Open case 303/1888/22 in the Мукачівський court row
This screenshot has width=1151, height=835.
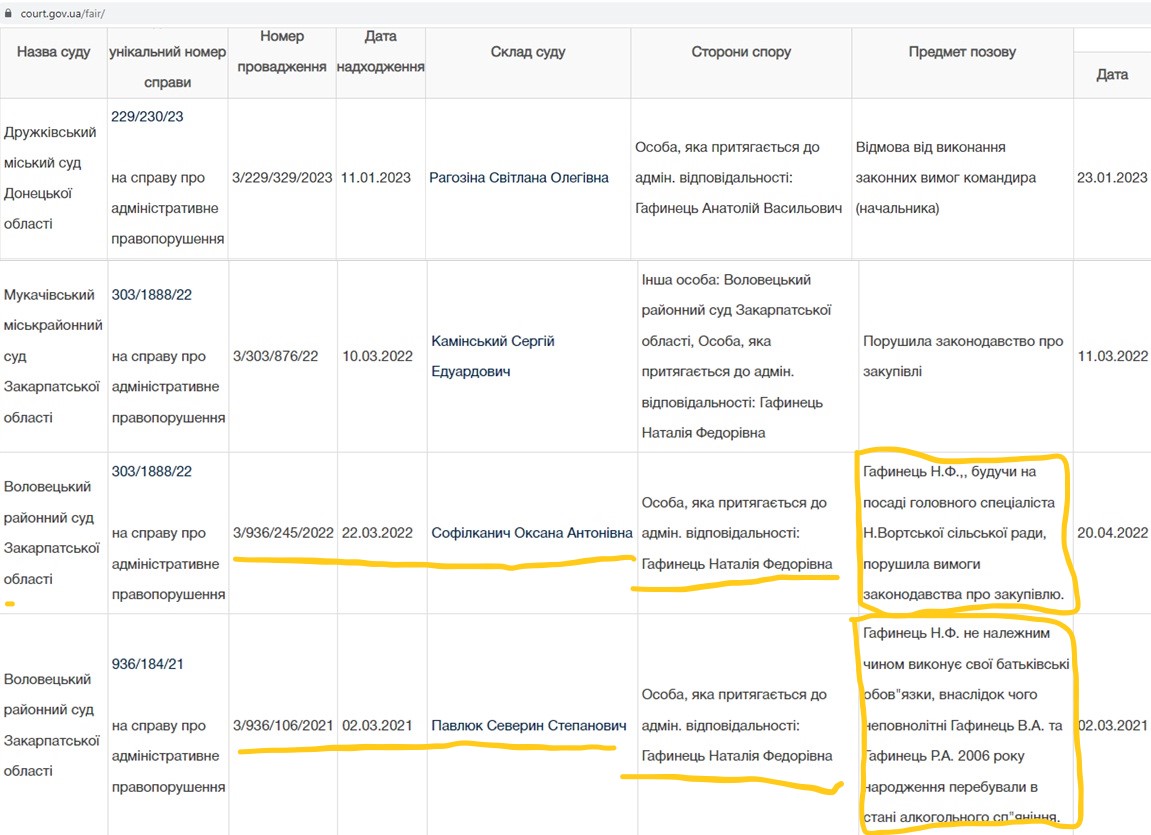(152, 295)
